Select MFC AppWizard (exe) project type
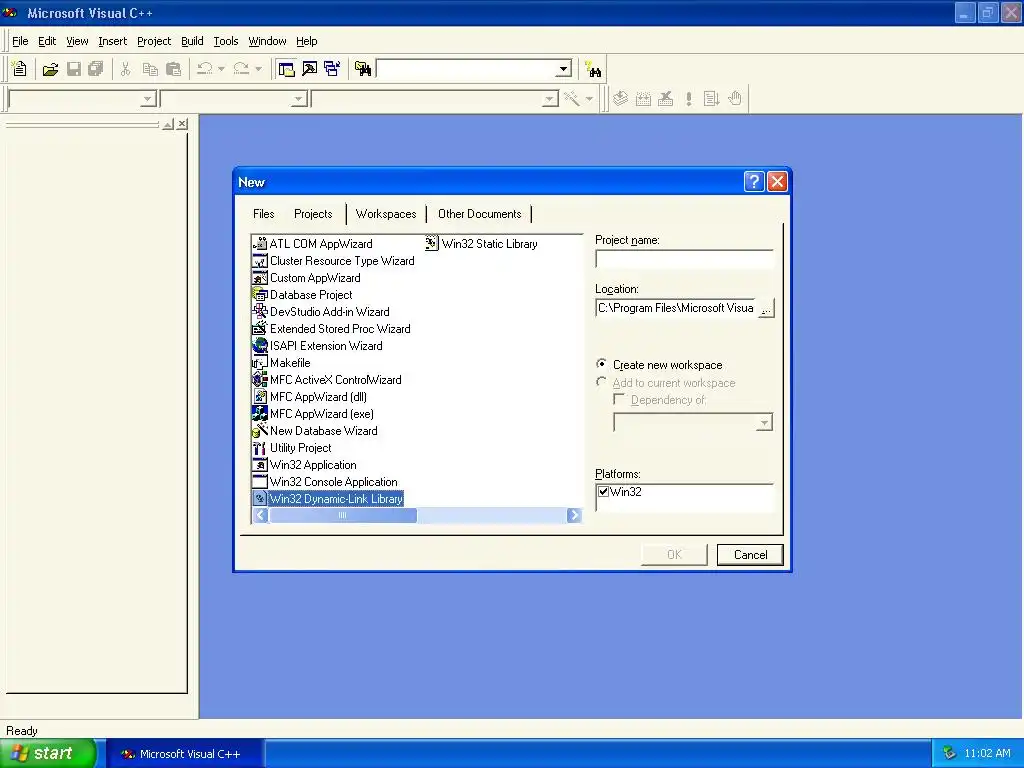The height and width of the screenshot is (768, 1024). tap(313, 413)
